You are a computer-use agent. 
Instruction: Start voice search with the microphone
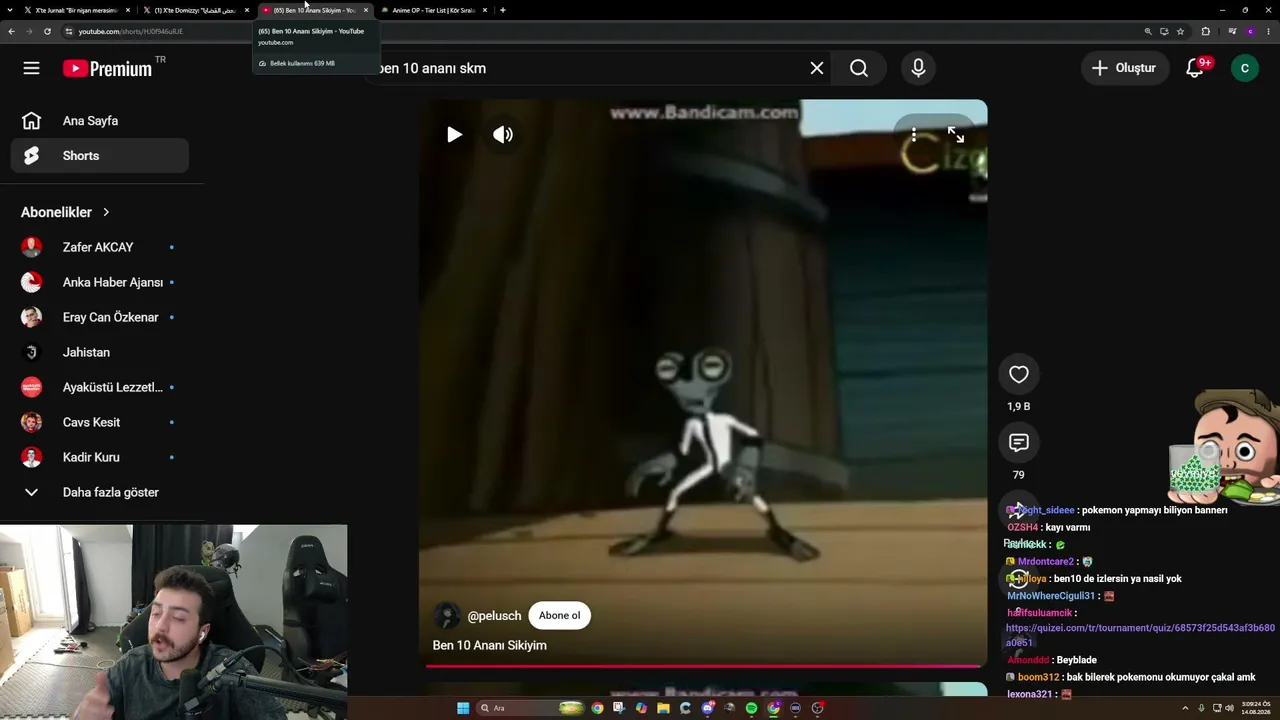[x=918, y=68]
